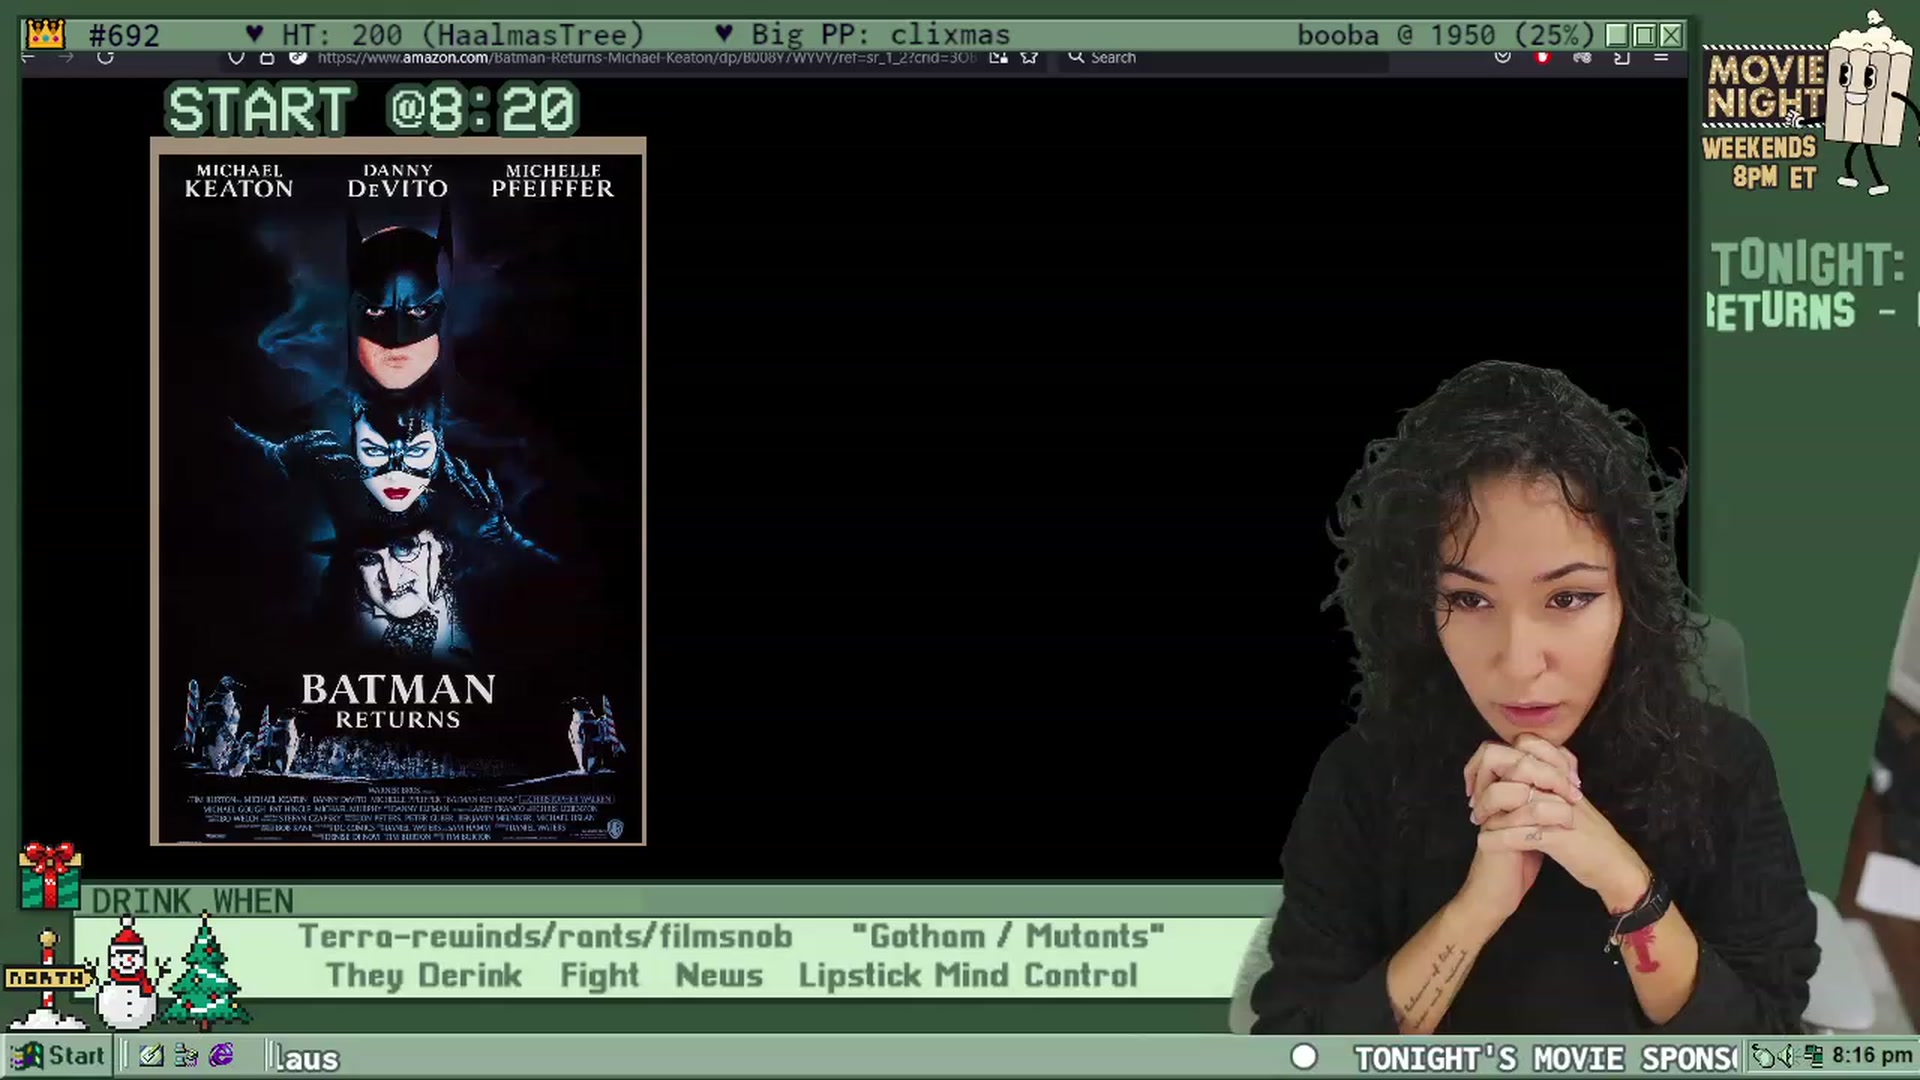Click "Big PP: clixmas" text
This screenshot has width=1920, height=1080.
click(x=881, y=35)
